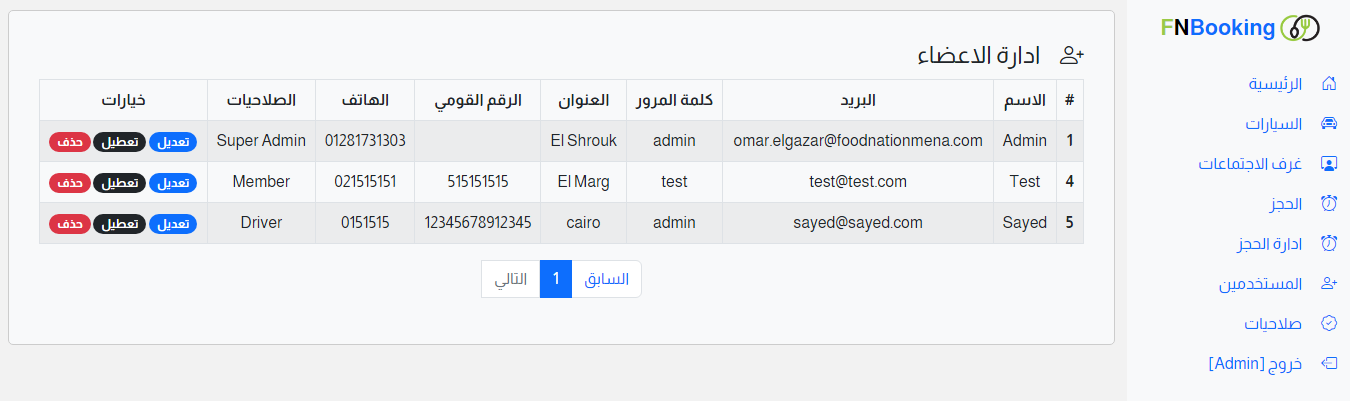This screenshot has height=401, width=1350.
Task: Click the home icon beside الرئيسية
Action: tap(1329, 83)
